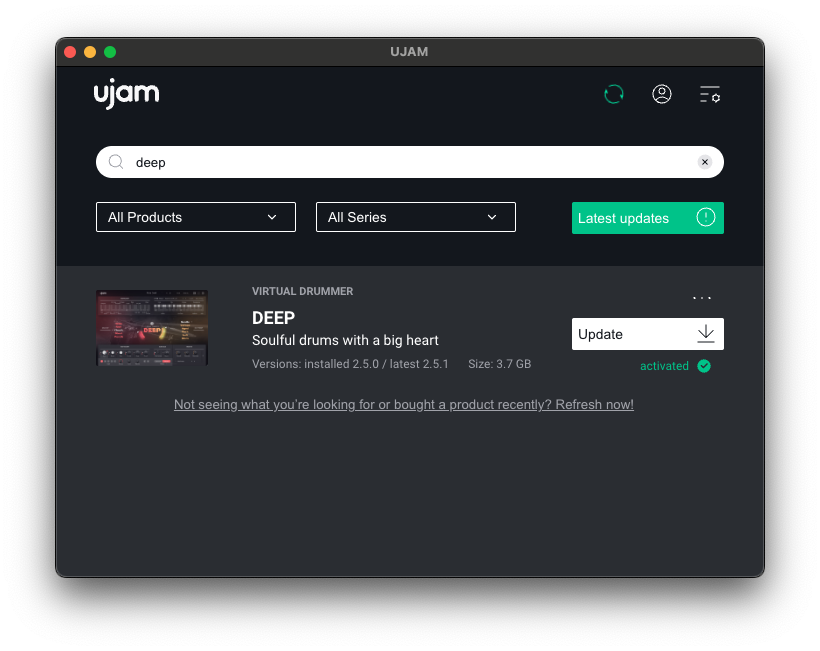Open the settings list icon
820x651 pixels.
pyautogui.click(x=710, y=95)
